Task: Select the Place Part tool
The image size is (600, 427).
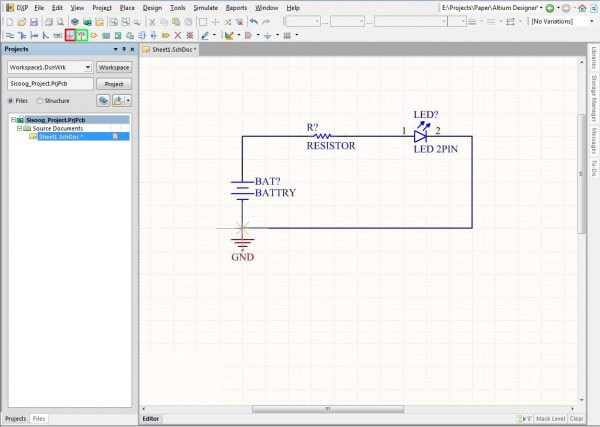Action: 94,36
